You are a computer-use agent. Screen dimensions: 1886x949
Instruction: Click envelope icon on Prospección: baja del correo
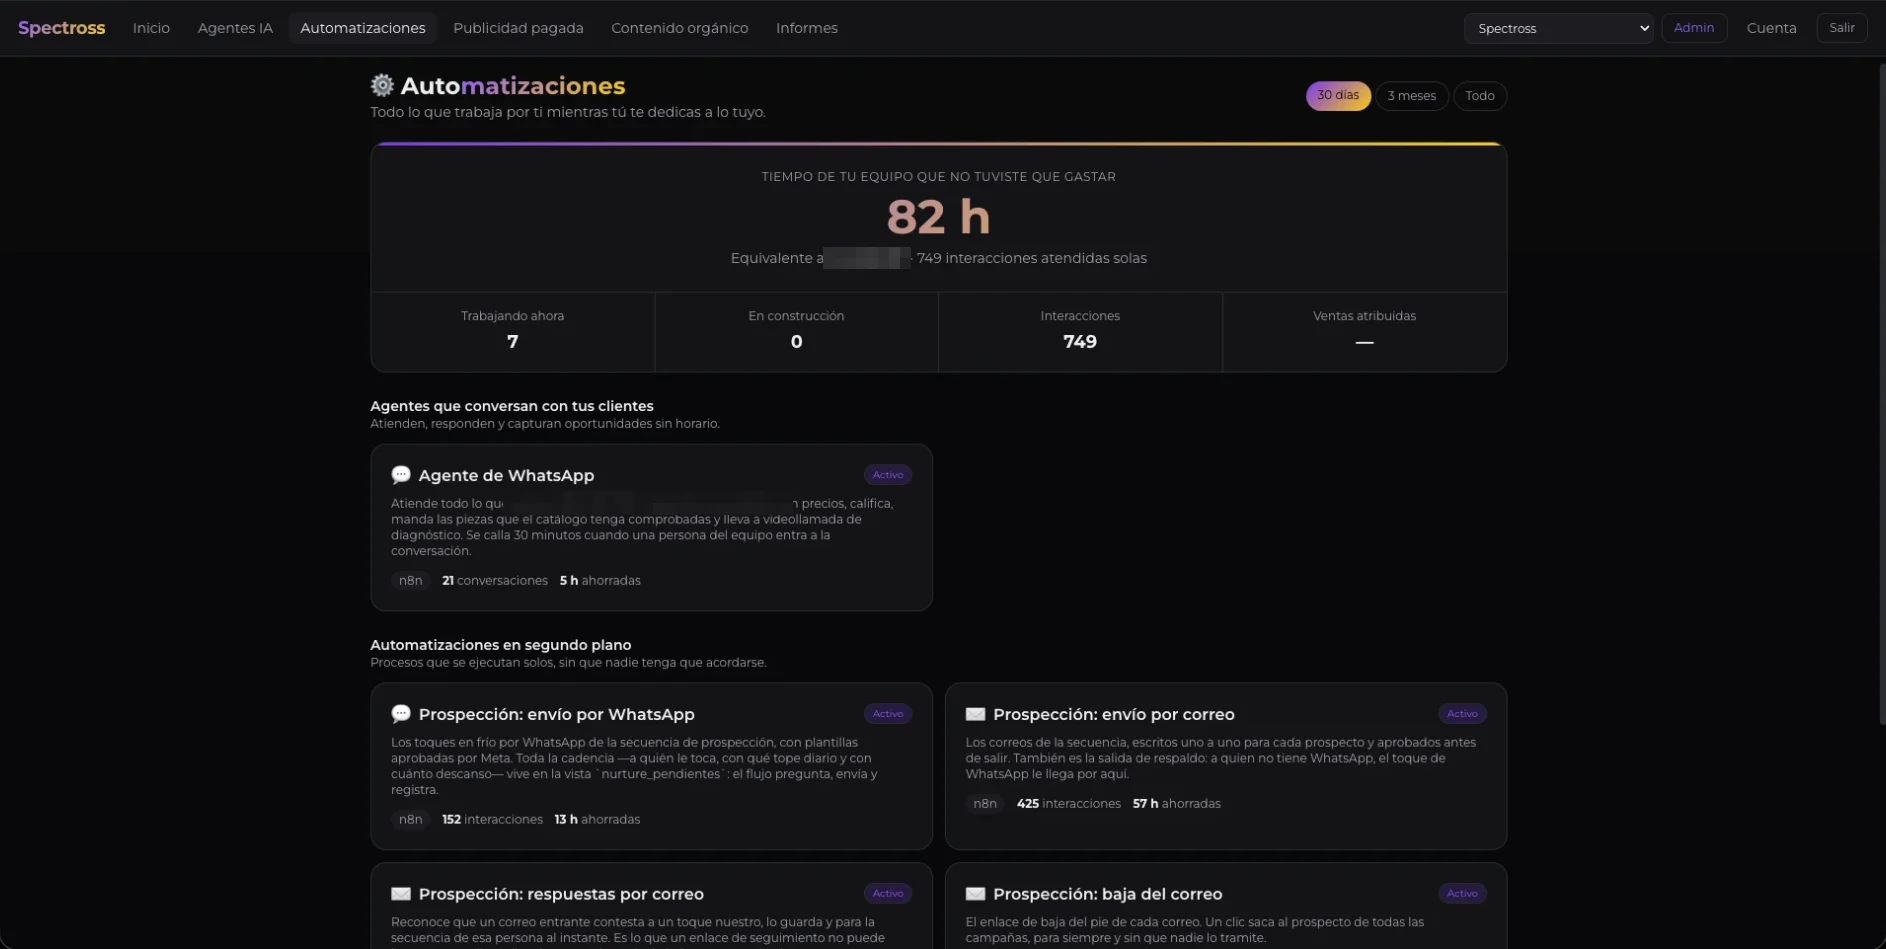click(x=975, y=894)
